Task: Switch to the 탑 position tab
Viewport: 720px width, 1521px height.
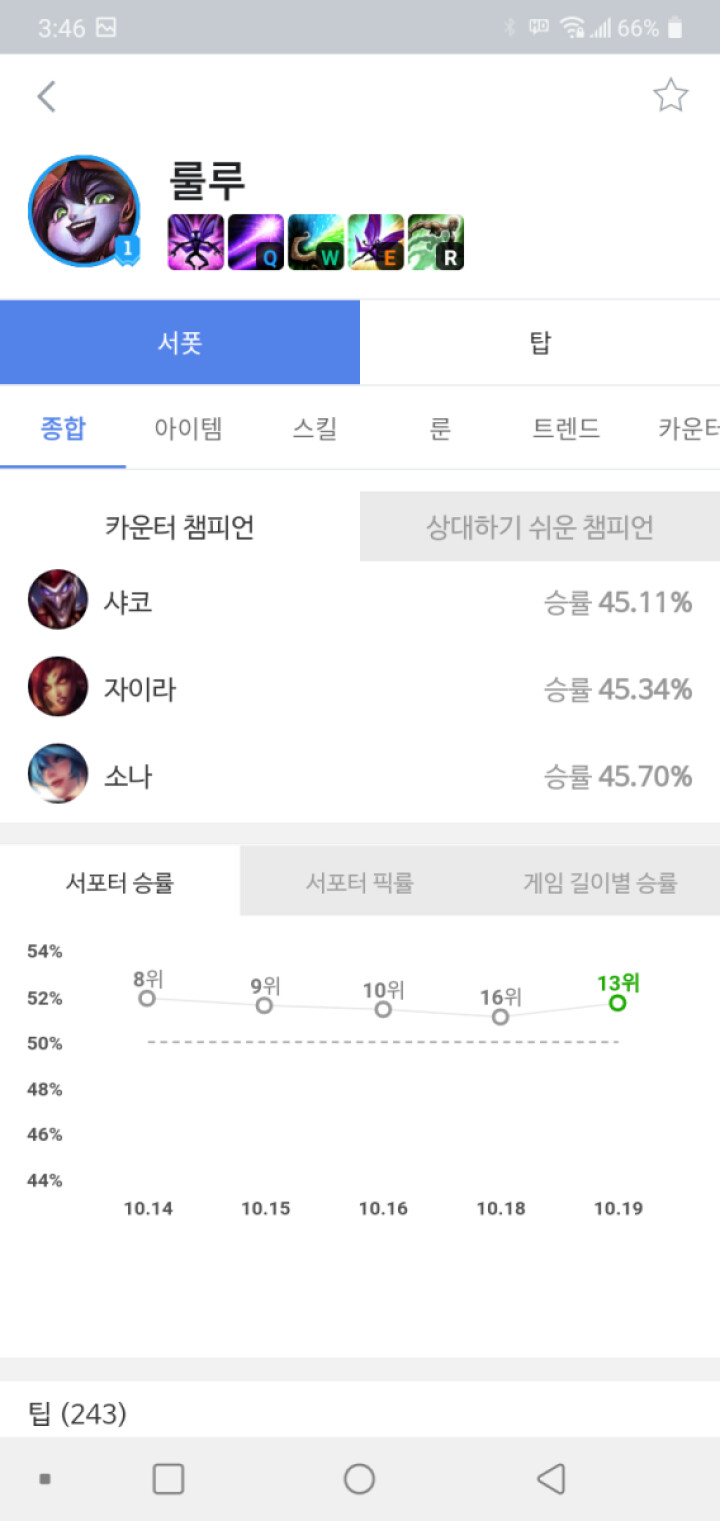Action: 540,343
